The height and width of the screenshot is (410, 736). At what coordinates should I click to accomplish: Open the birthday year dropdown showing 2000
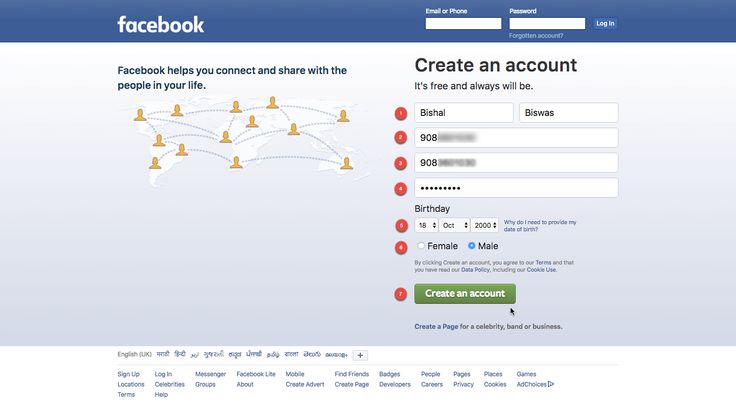pos(486,226)
